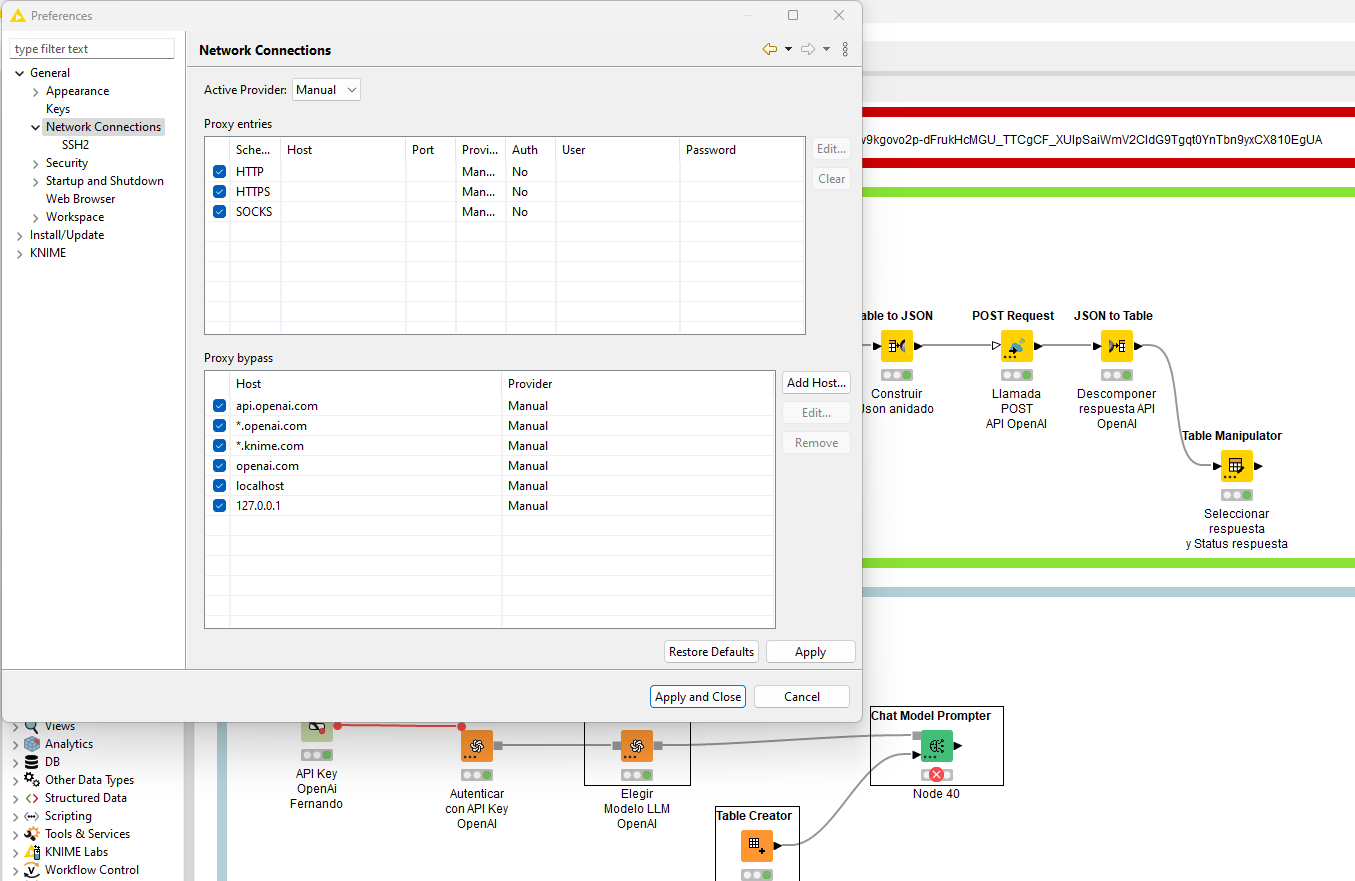Screen dimensions: 1355x881
Task: Click the Tools & Services category icon
Action: (32, 834)
